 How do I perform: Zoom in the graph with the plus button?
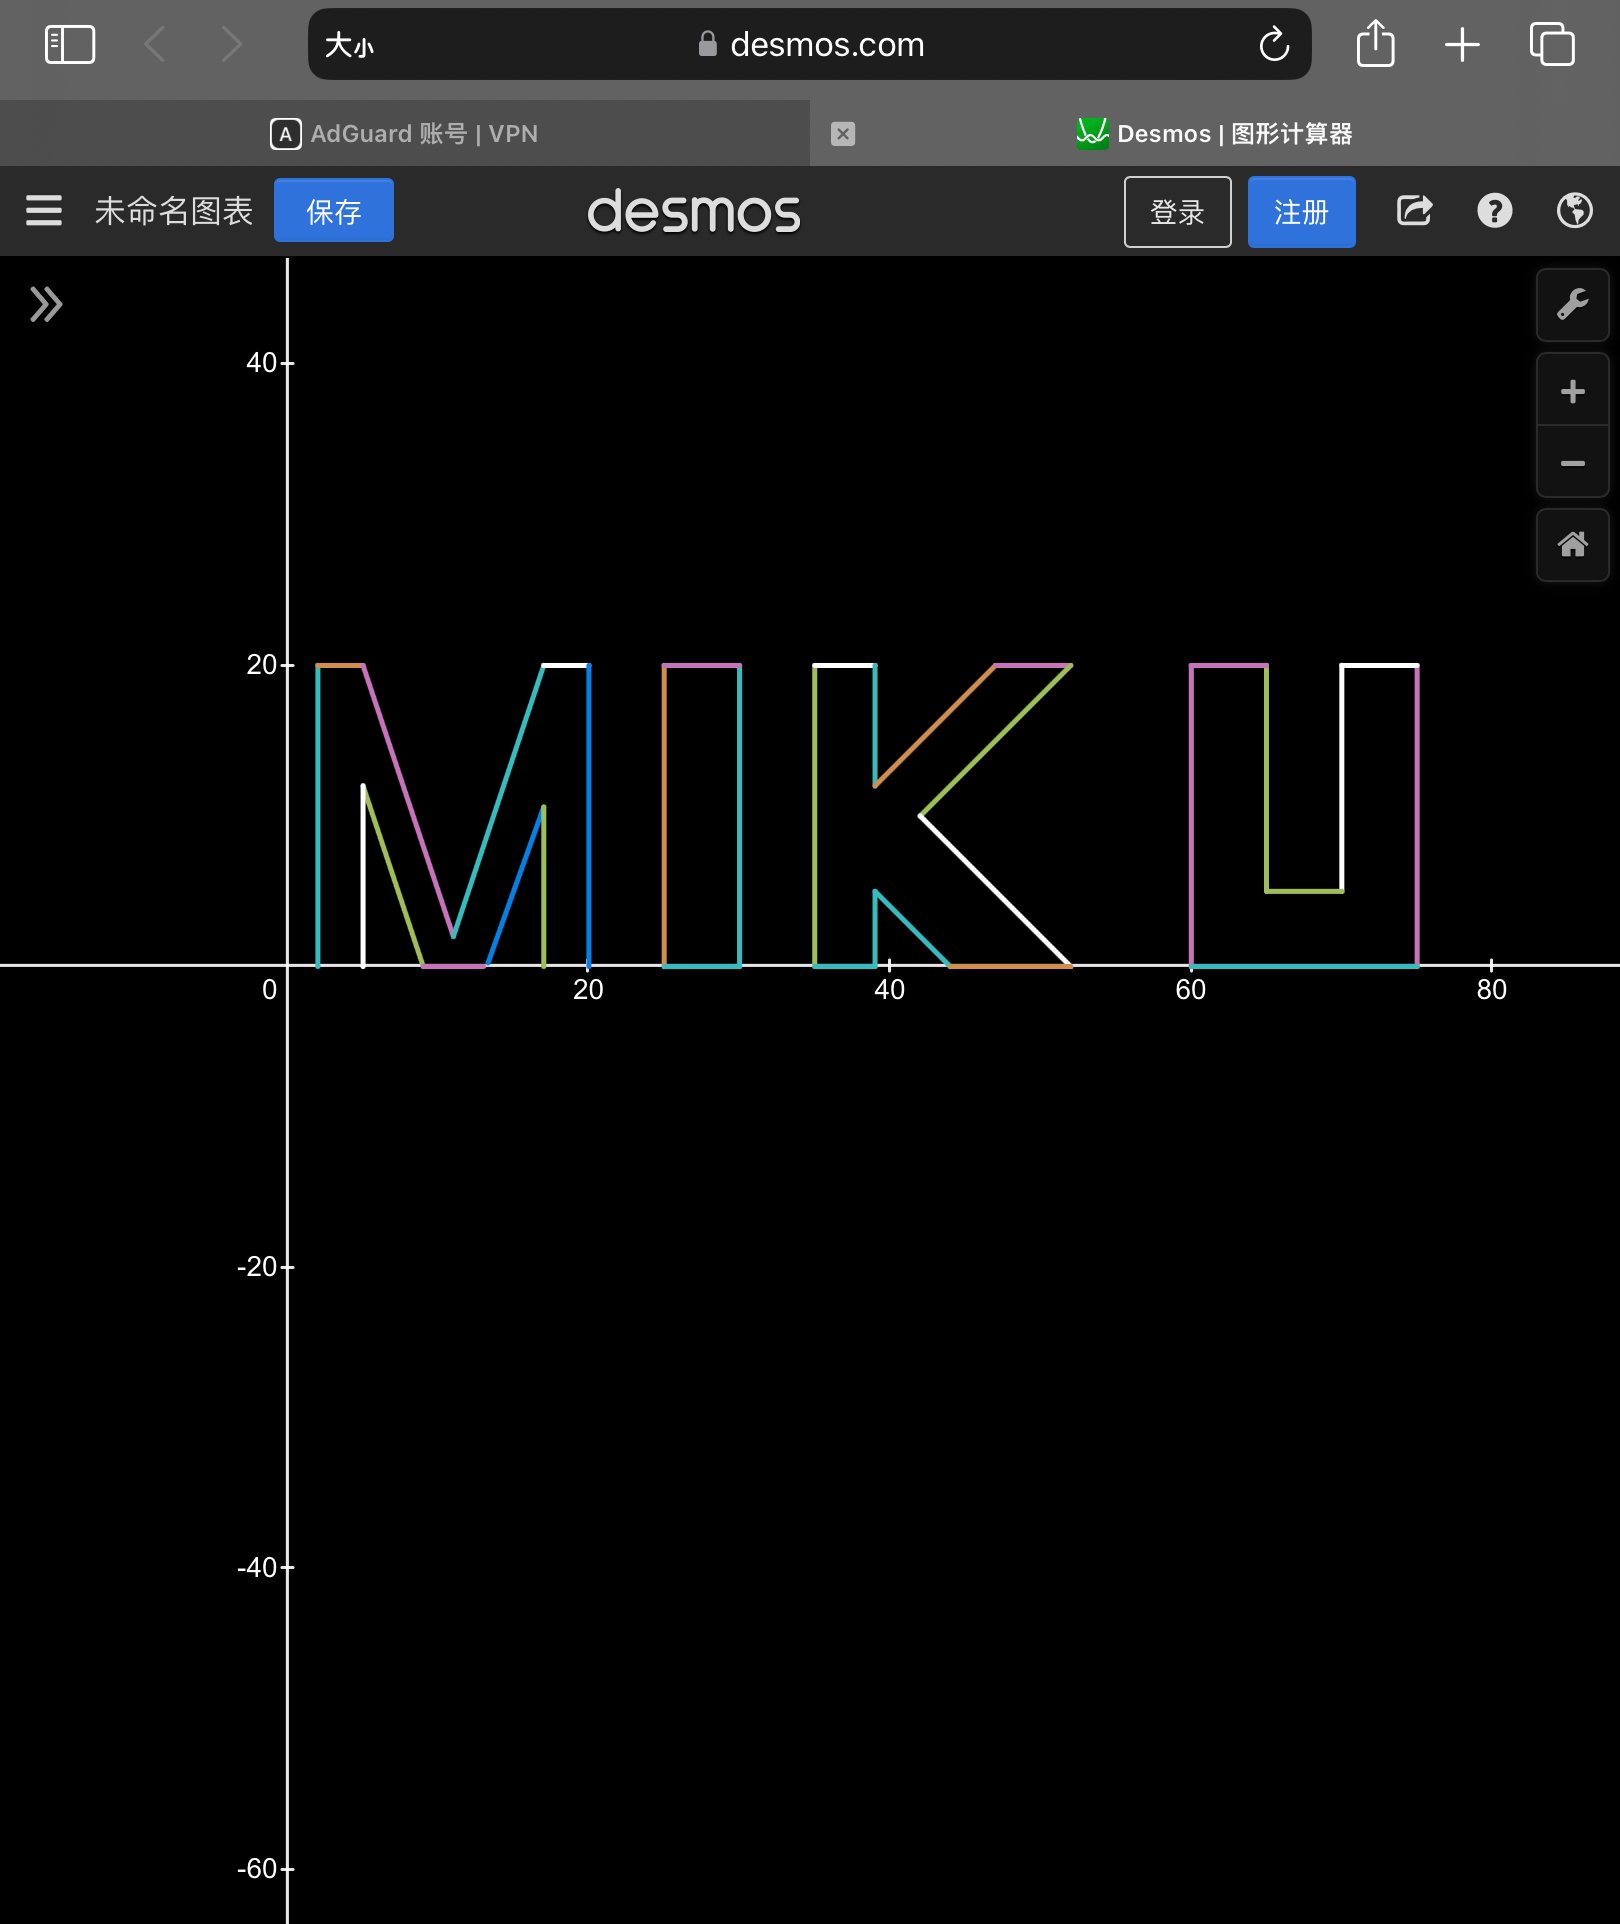(1573, 391)
